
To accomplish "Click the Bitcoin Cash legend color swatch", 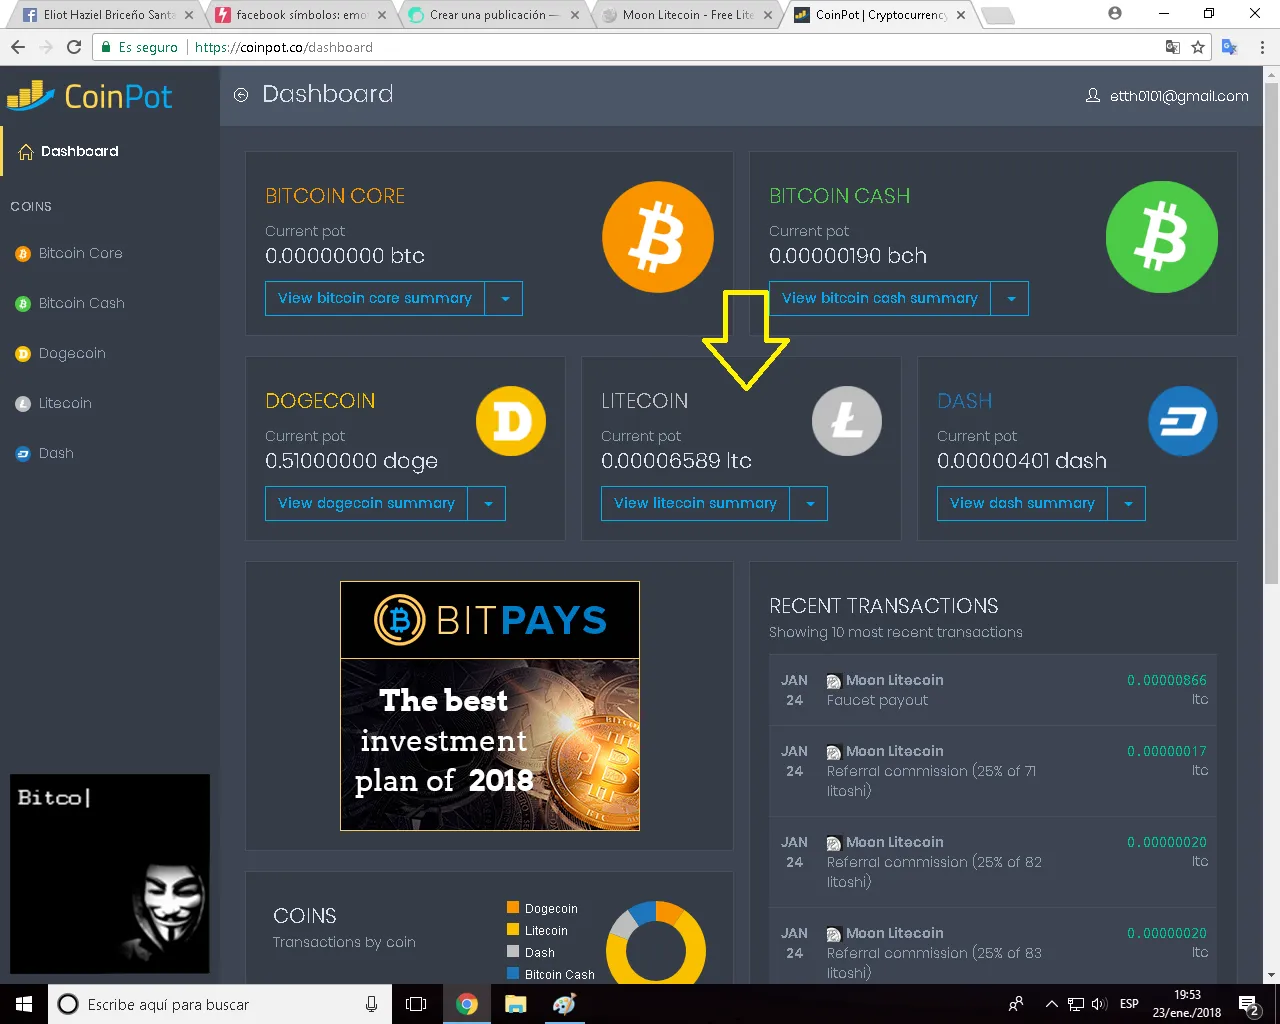I will 513,974.
